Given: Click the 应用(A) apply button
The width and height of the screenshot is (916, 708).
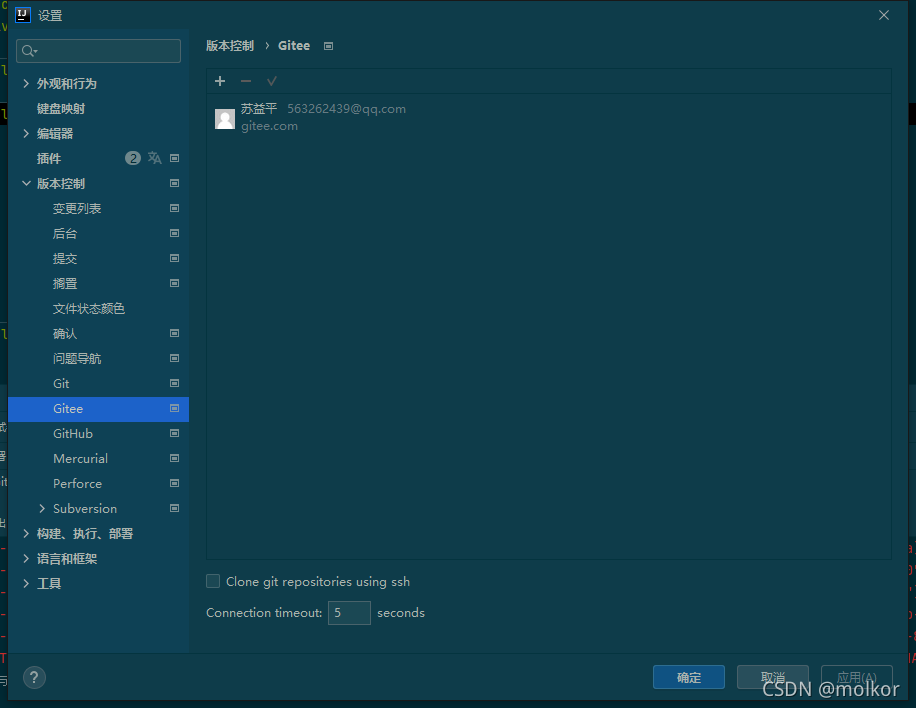Looking at the screenshot, I should [x=856, y=678].
